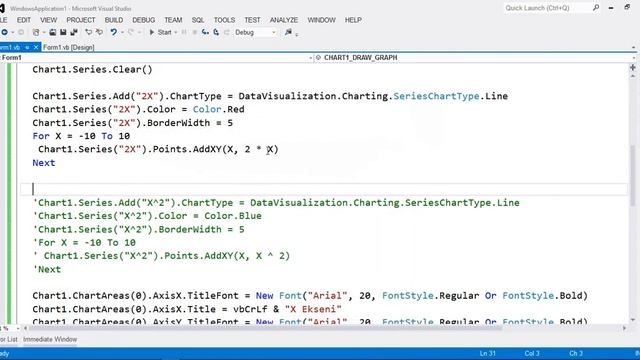Screen dimensions: 640x360
Task: Click the Color.Red code text
Action: [x=218, y=109]
